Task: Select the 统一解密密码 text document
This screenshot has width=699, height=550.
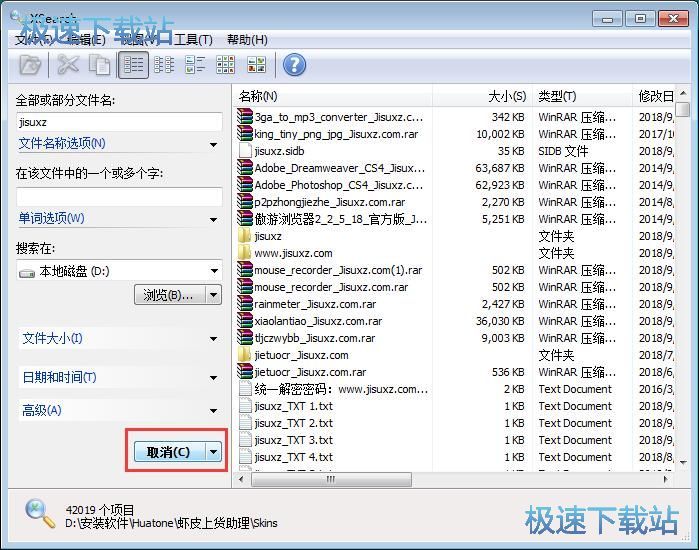Action: (341, 389)
